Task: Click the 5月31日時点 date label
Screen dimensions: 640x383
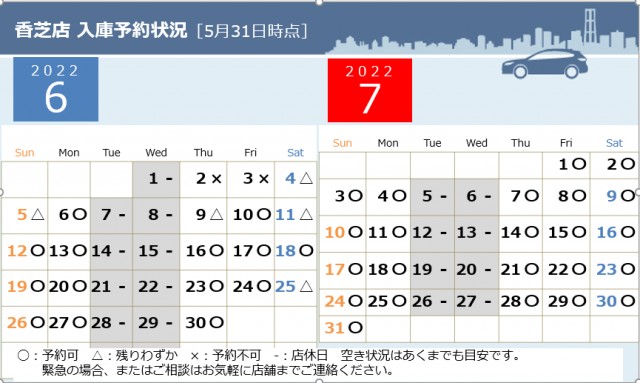Action: point(252,31)
